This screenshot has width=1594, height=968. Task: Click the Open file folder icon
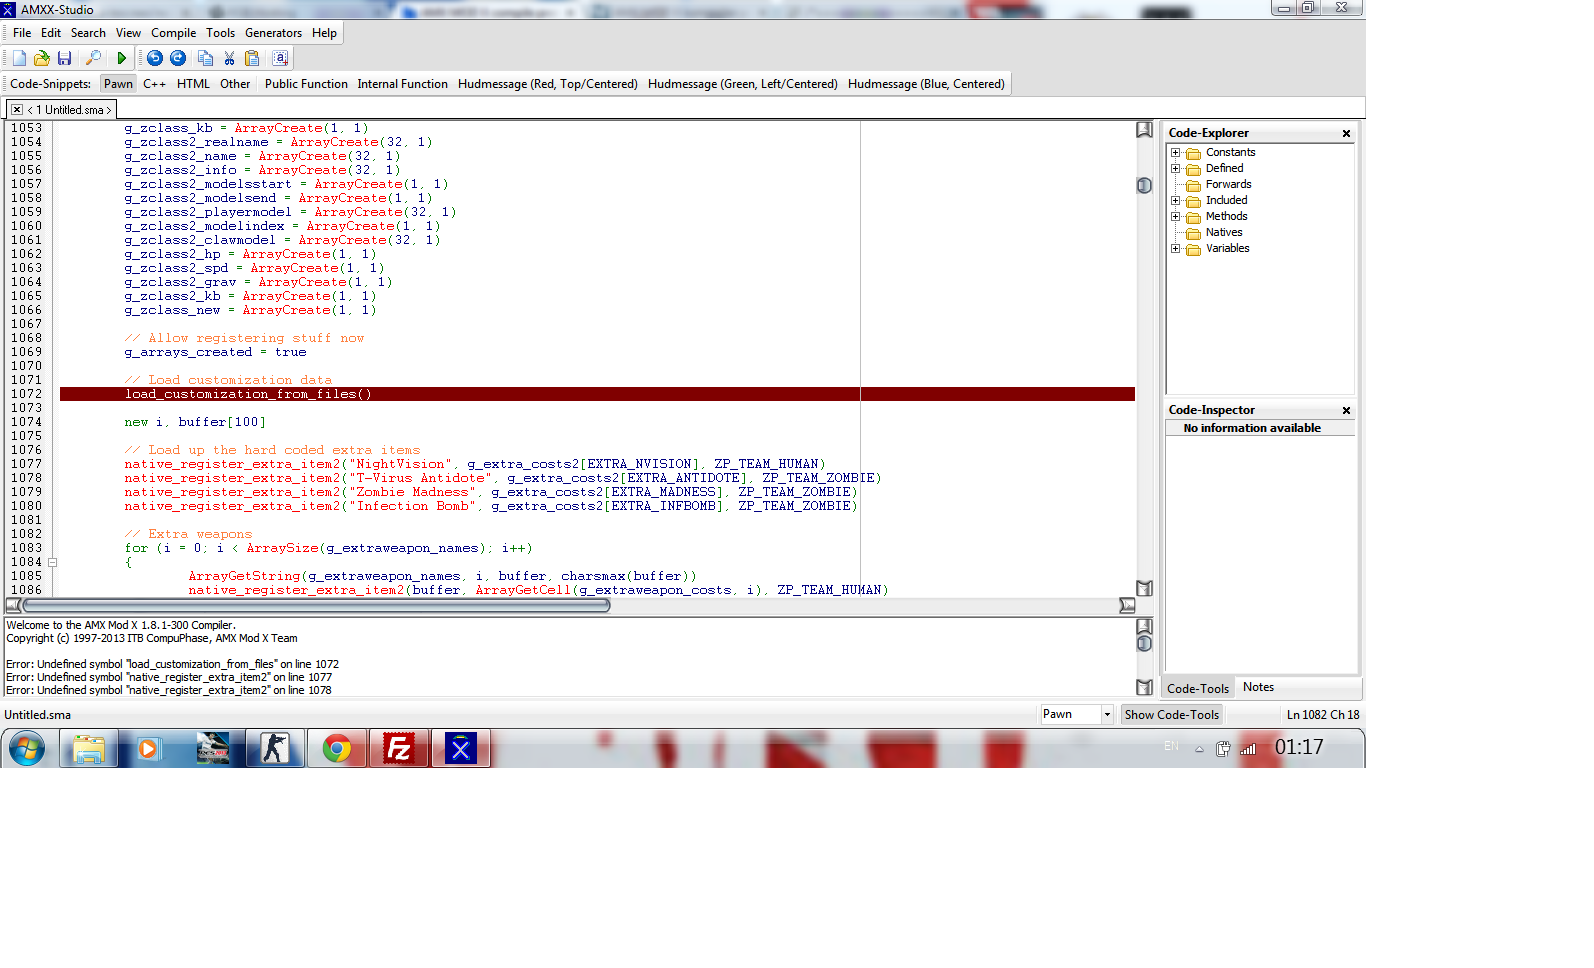(x=42, y=58)
